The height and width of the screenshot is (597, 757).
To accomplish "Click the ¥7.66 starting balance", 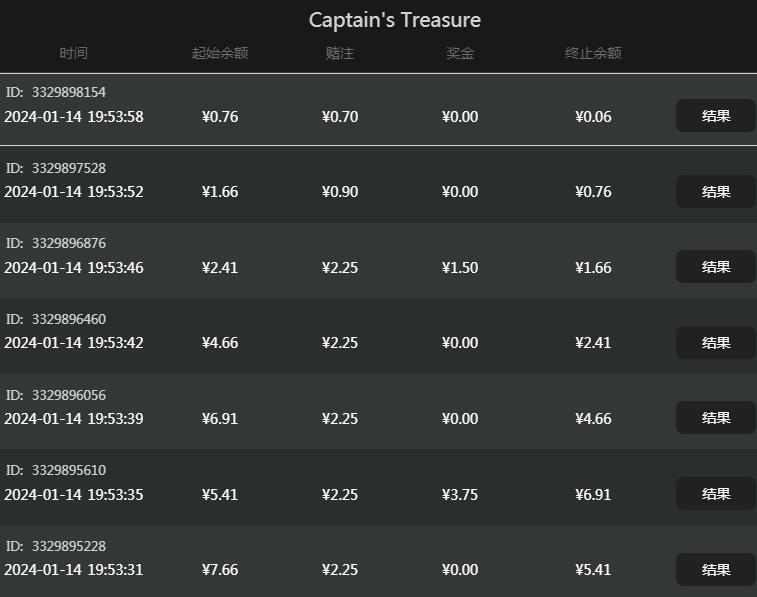I will 220,570.
